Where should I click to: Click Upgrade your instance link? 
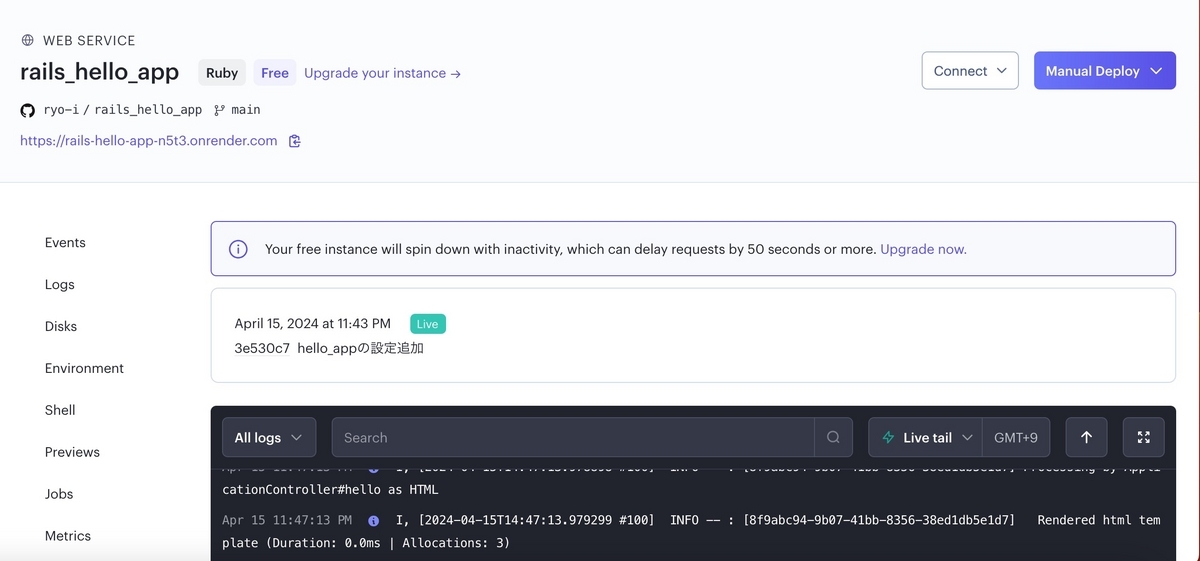[x=382, y=73]
